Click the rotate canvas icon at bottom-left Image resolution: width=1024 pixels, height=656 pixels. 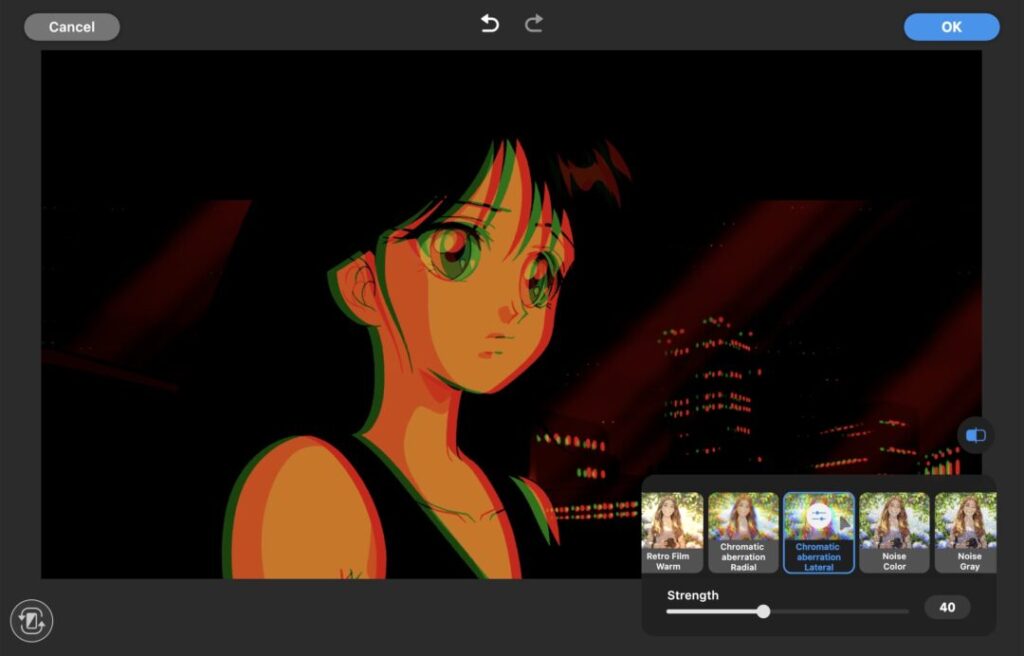pyautogui.click(x=32, y=621)
